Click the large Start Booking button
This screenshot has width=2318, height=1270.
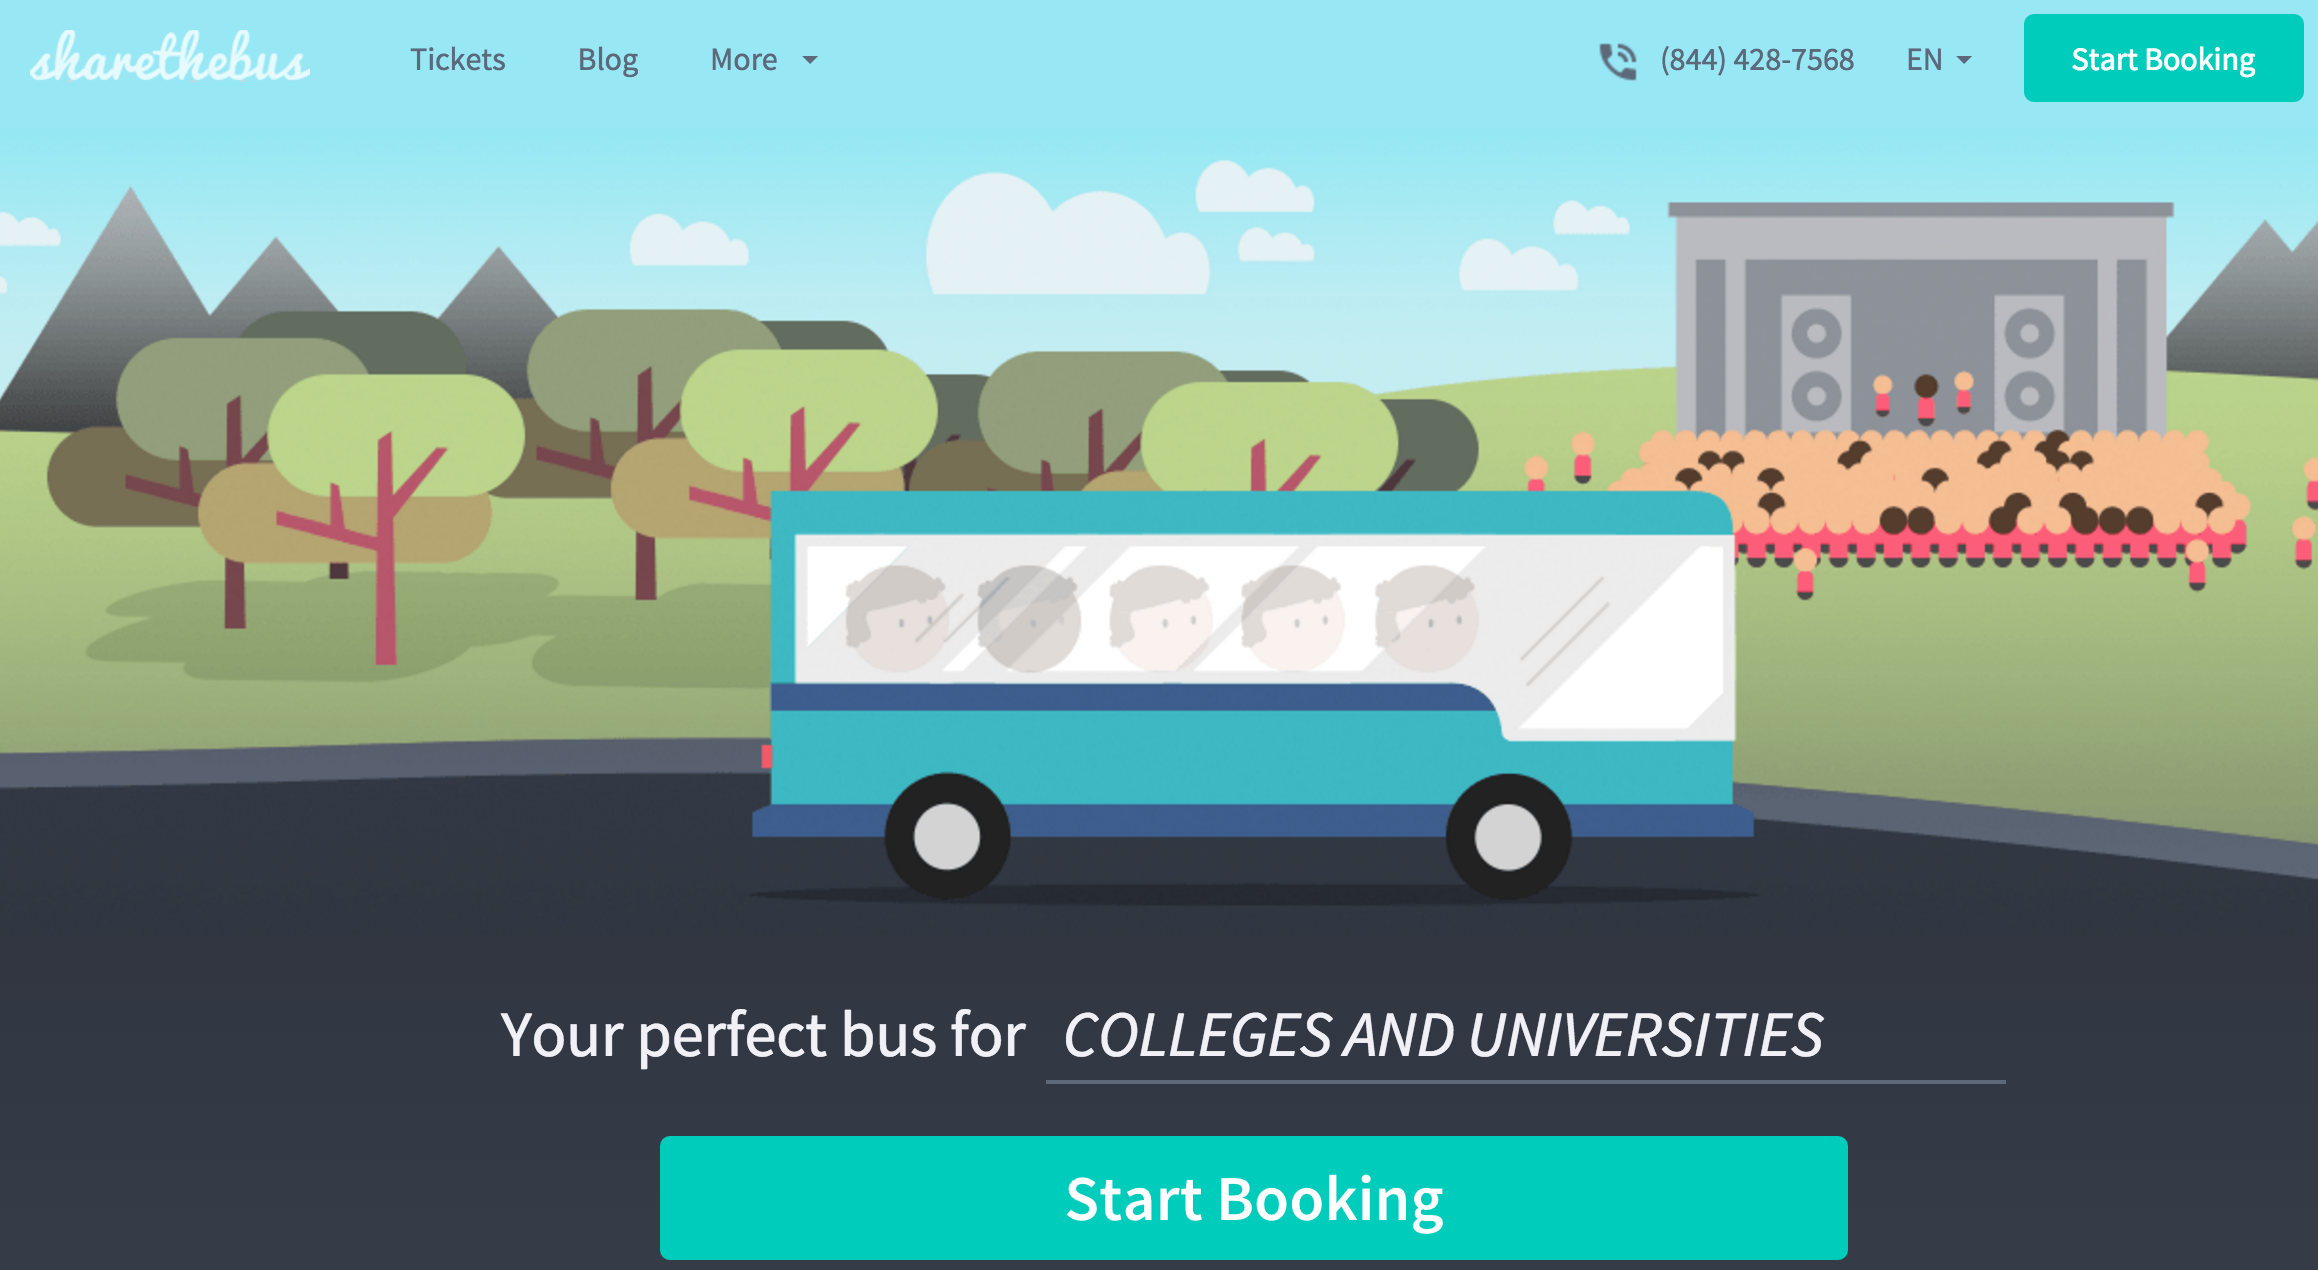coord(1254,1198)
